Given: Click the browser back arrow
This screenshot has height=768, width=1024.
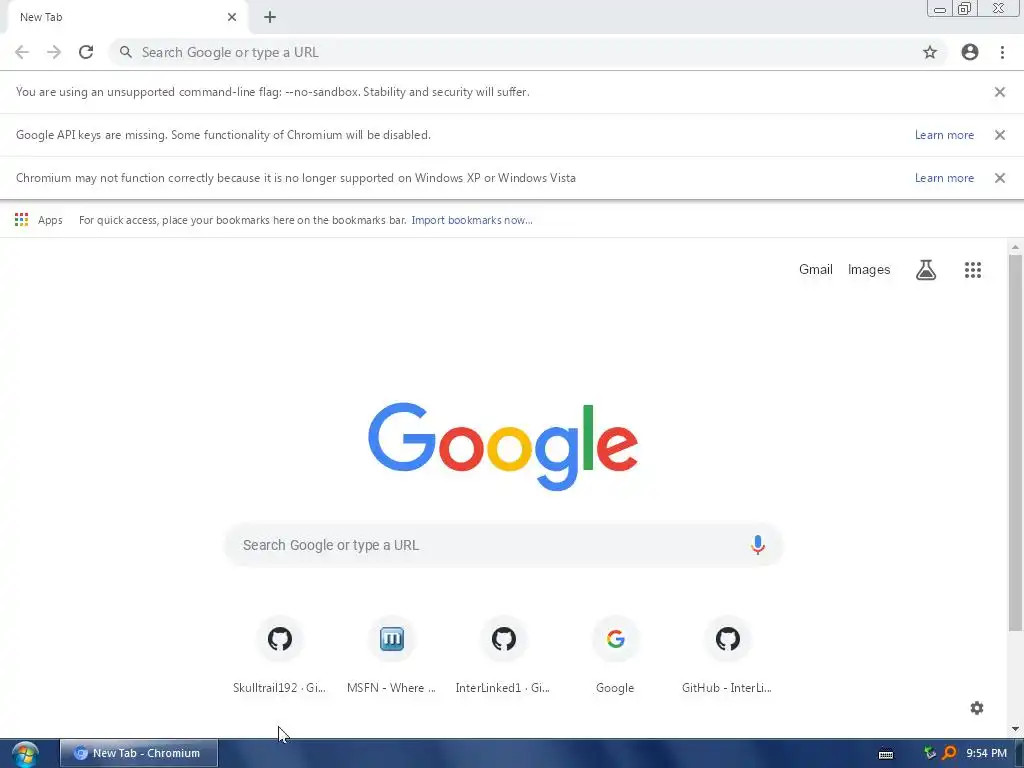Looking at the screenshot, I should click(x=22, y=52).
